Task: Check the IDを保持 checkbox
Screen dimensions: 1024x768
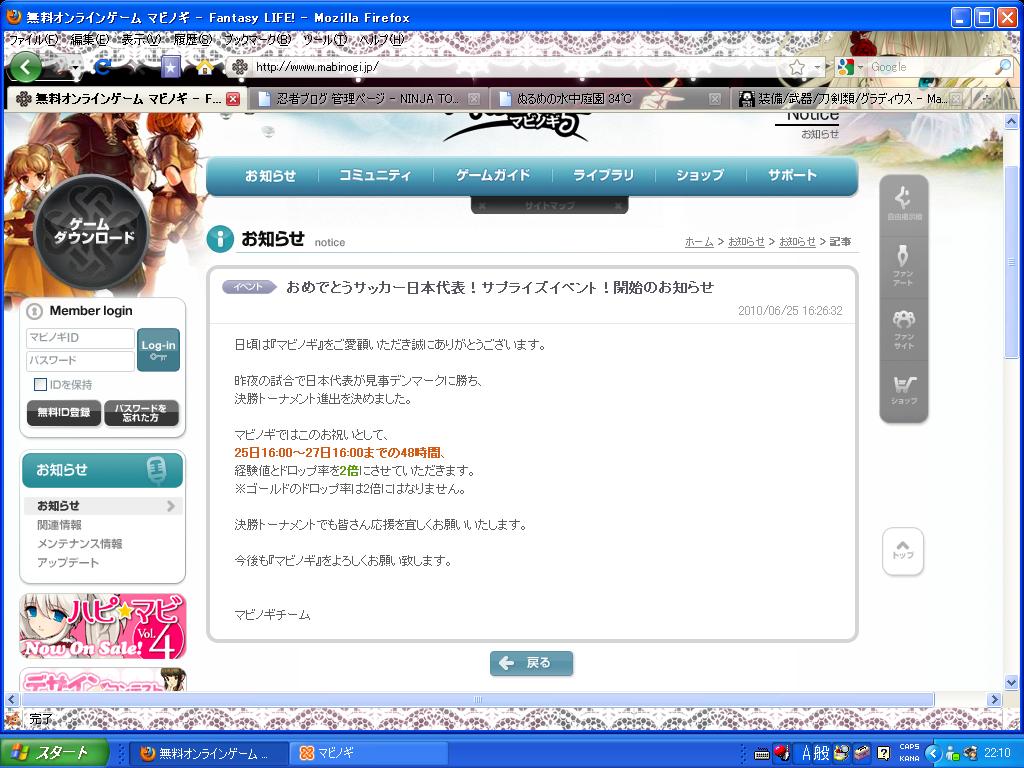Action: [40, 385]
